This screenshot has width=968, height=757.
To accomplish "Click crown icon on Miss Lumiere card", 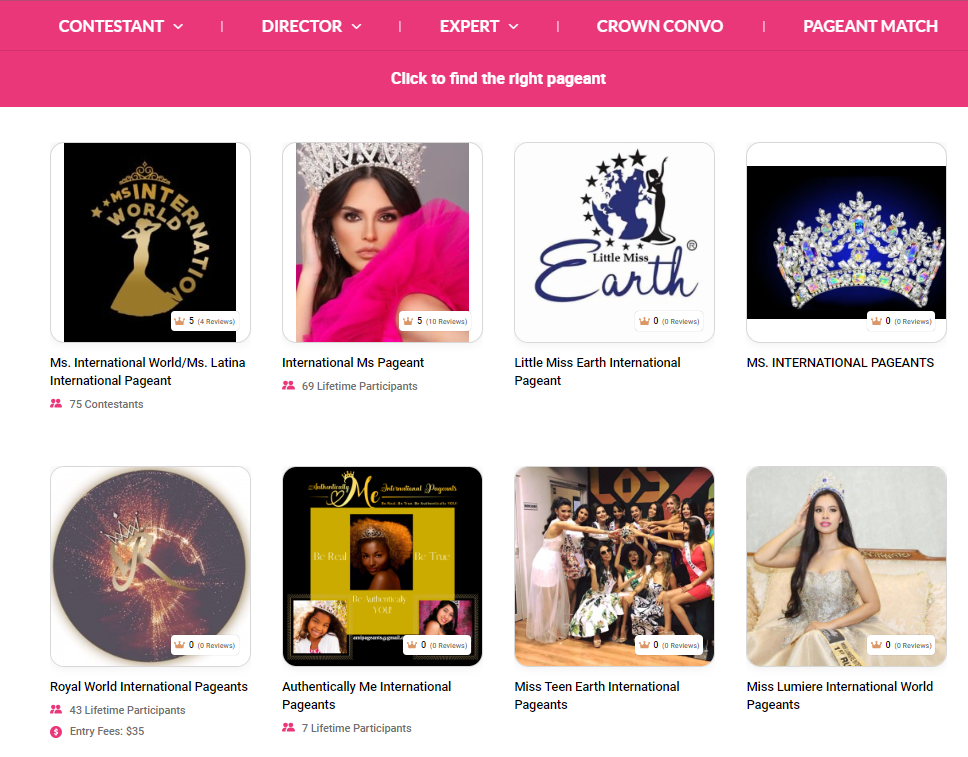I will (x=877, y=645).
